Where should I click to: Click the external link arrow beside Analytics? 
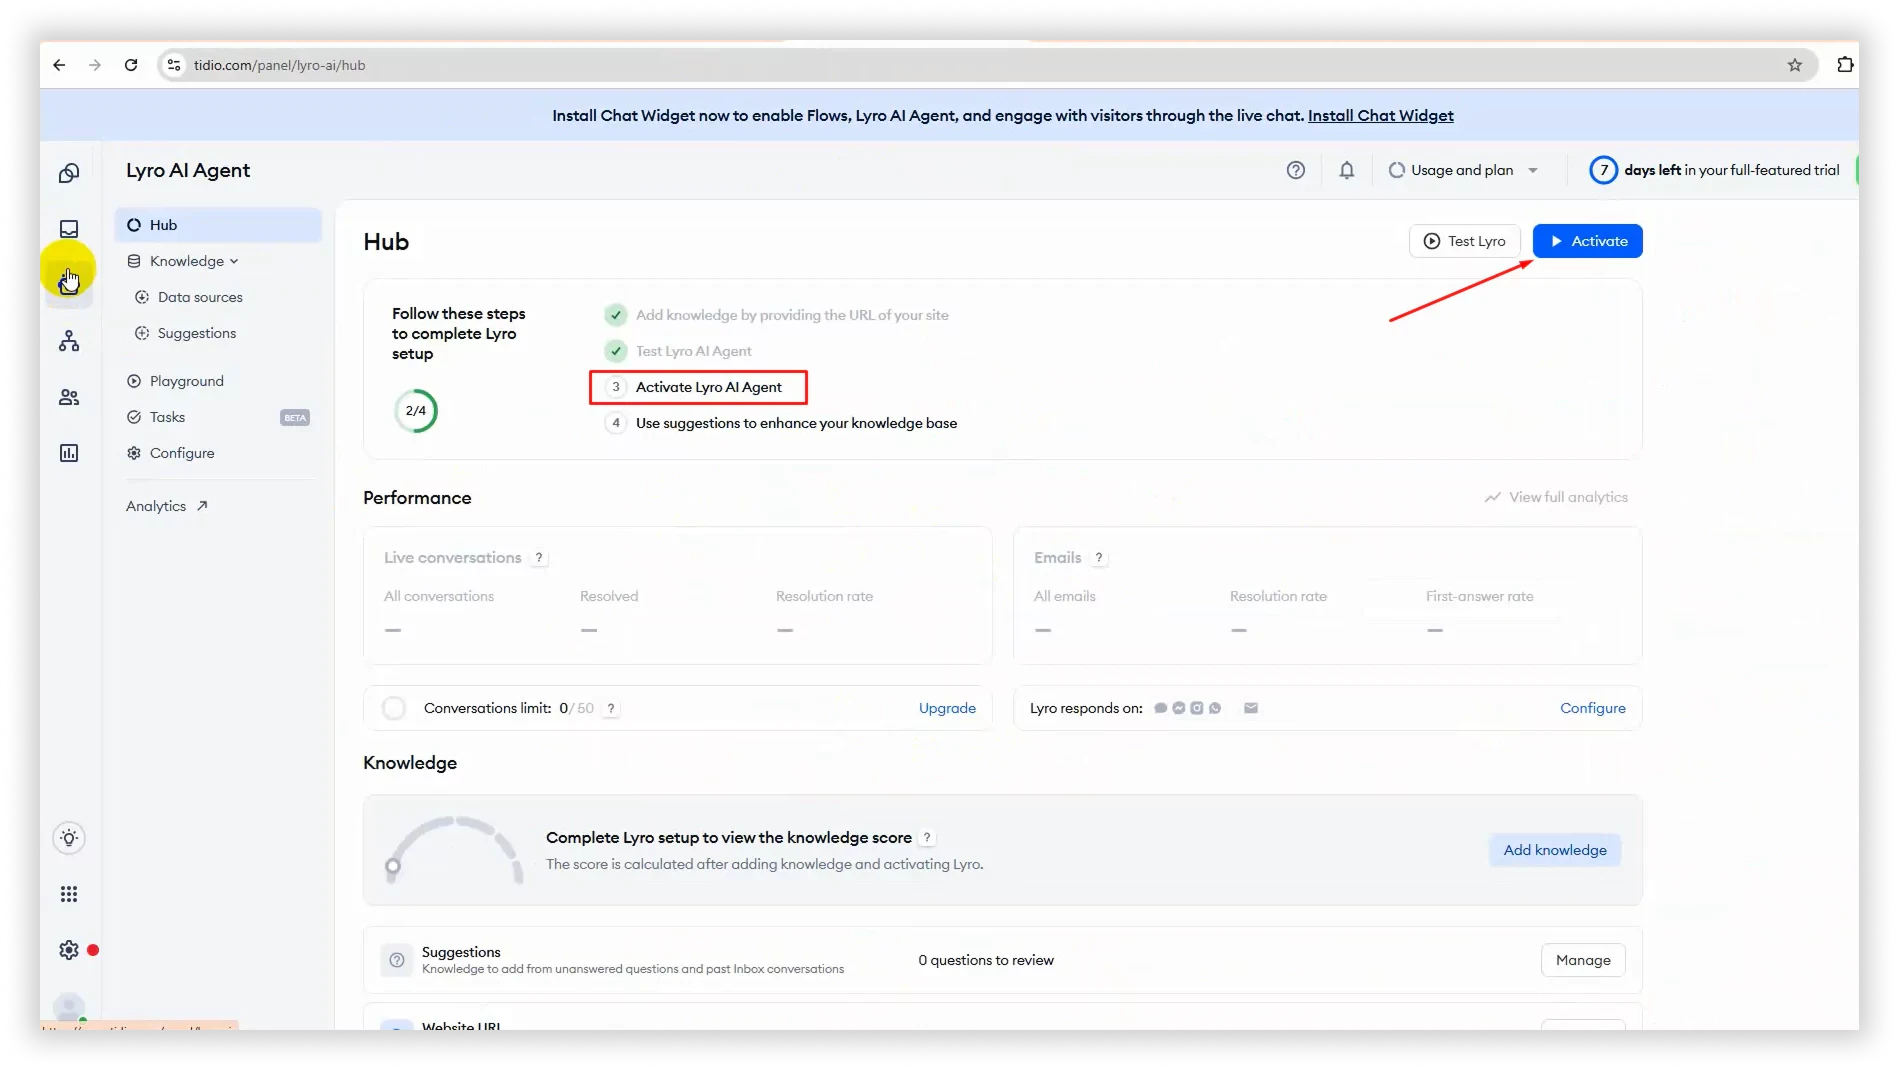(x=202, y=506)
